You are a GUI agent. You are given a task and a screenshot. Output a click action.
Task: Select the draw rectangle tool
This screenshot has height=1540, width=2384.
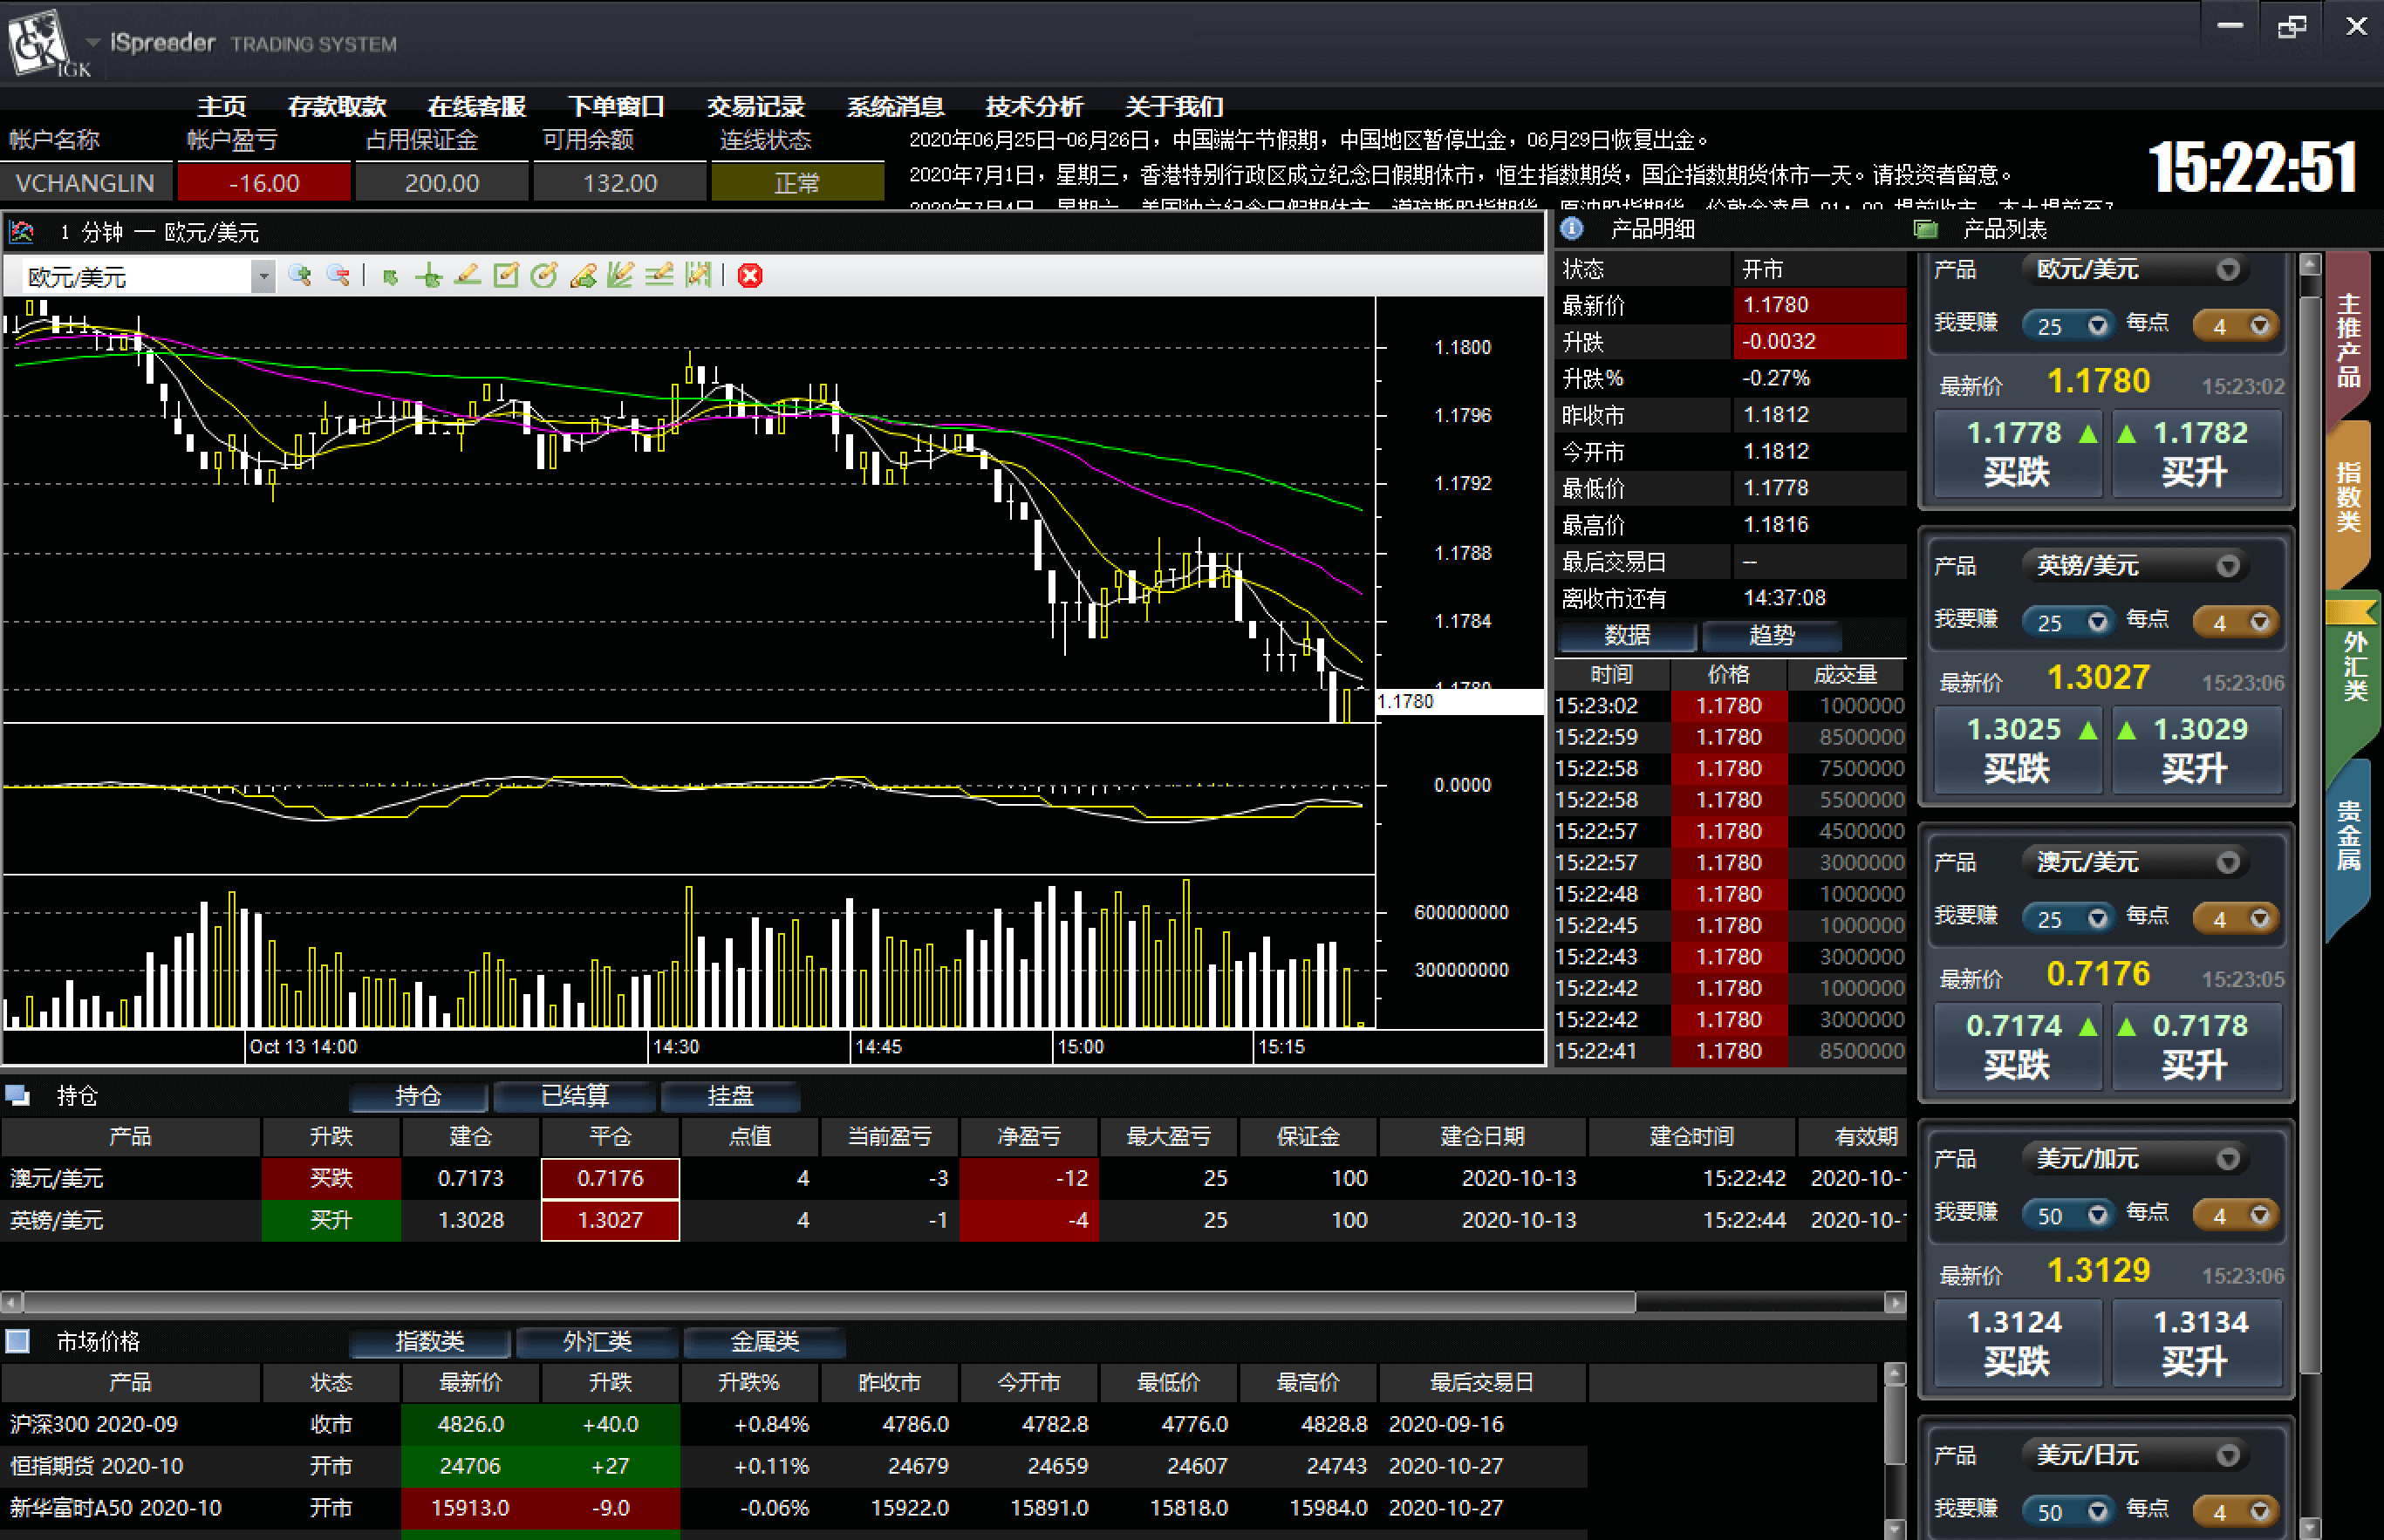(506, 275)
